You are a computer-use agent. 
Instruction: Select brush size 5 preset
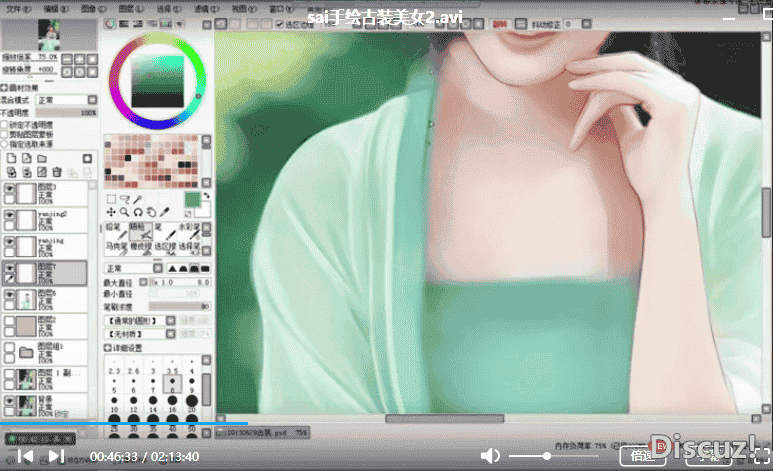(114, 384)
